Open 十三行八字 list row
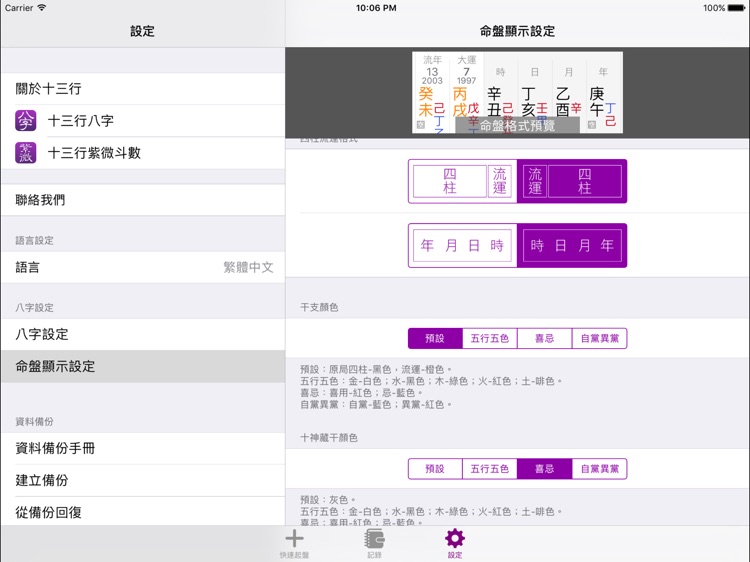Viewport: 750px width, 562px height. click(x=143, y=121)
